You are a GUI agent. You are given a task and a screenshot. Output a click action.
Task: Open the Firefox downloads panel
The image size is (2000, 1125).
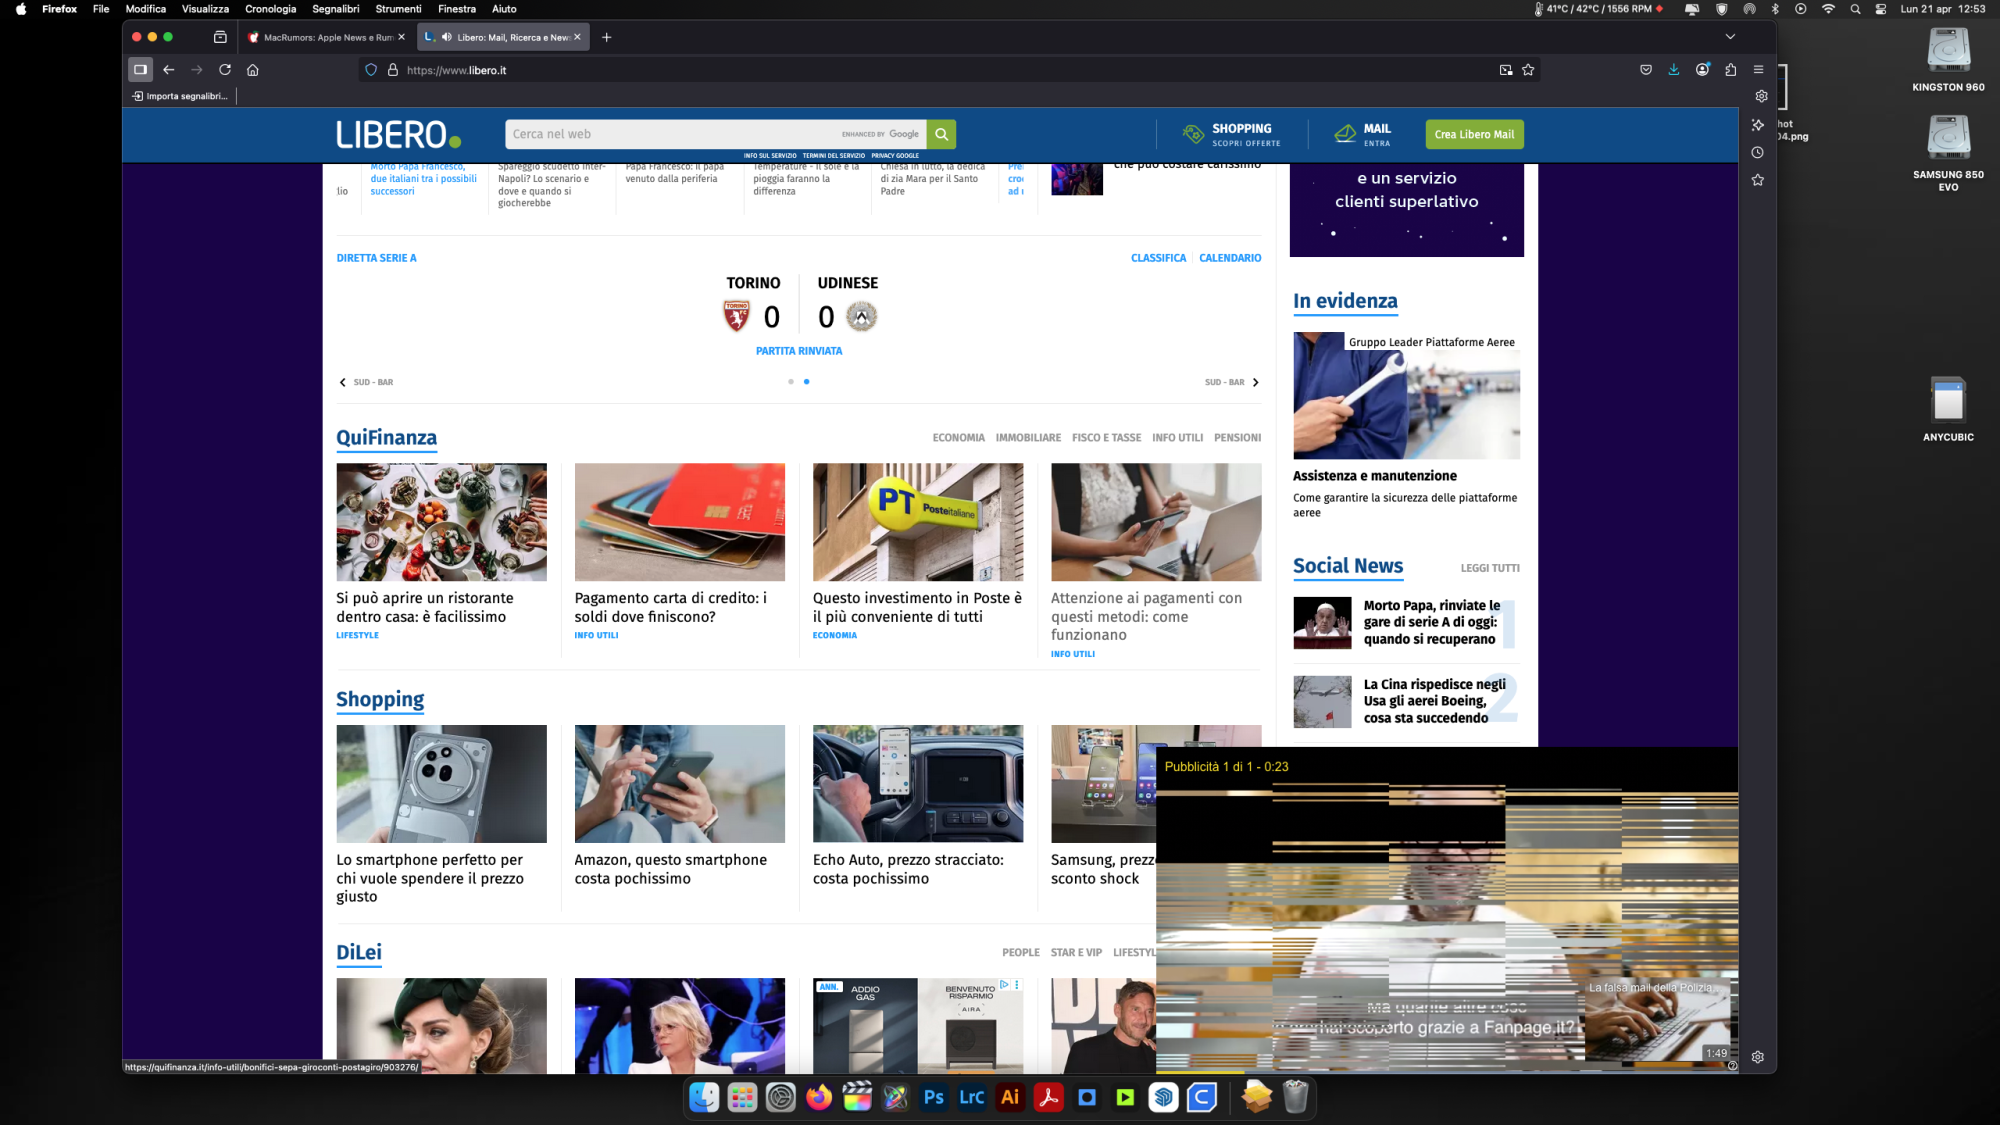click(x=1674, y=70)
